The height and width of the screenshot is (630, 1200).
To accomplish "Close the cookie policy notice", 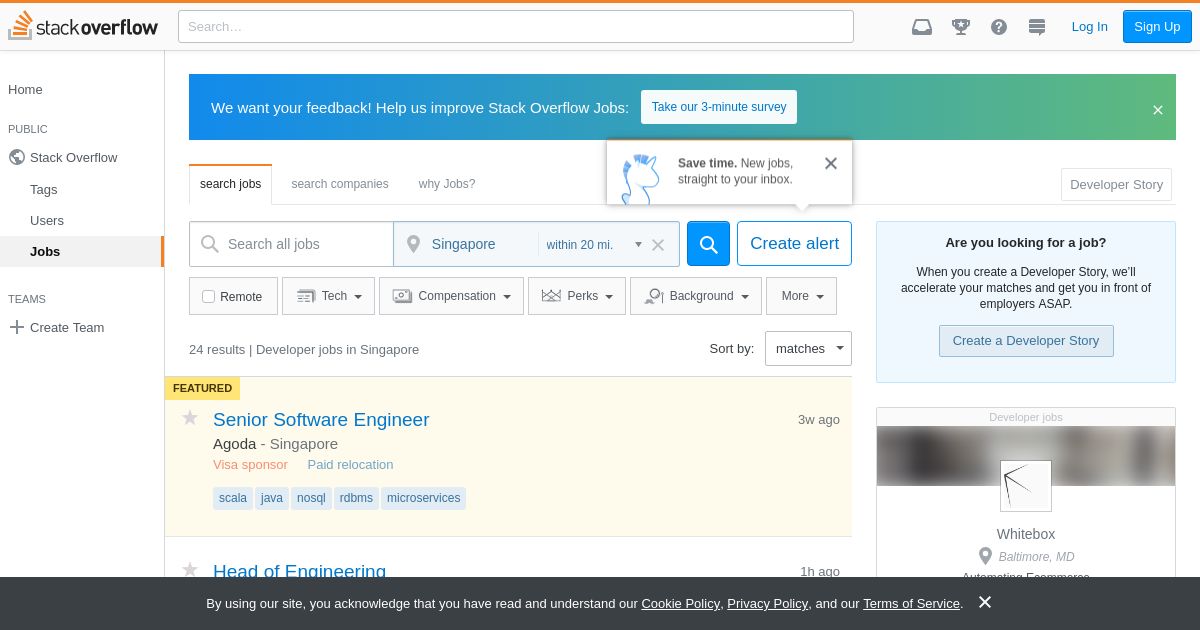I will (x=985, y=602).
